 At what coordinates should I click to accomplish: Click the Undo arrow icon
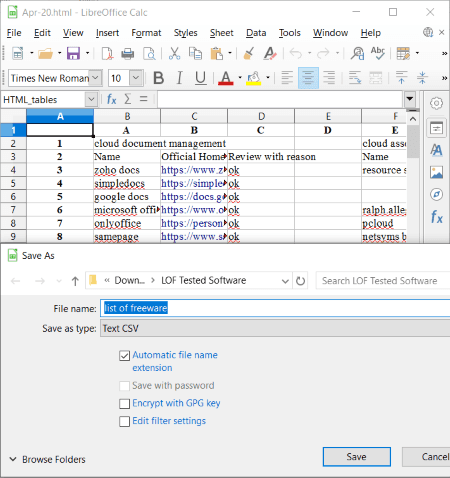[x=296, y=53]
